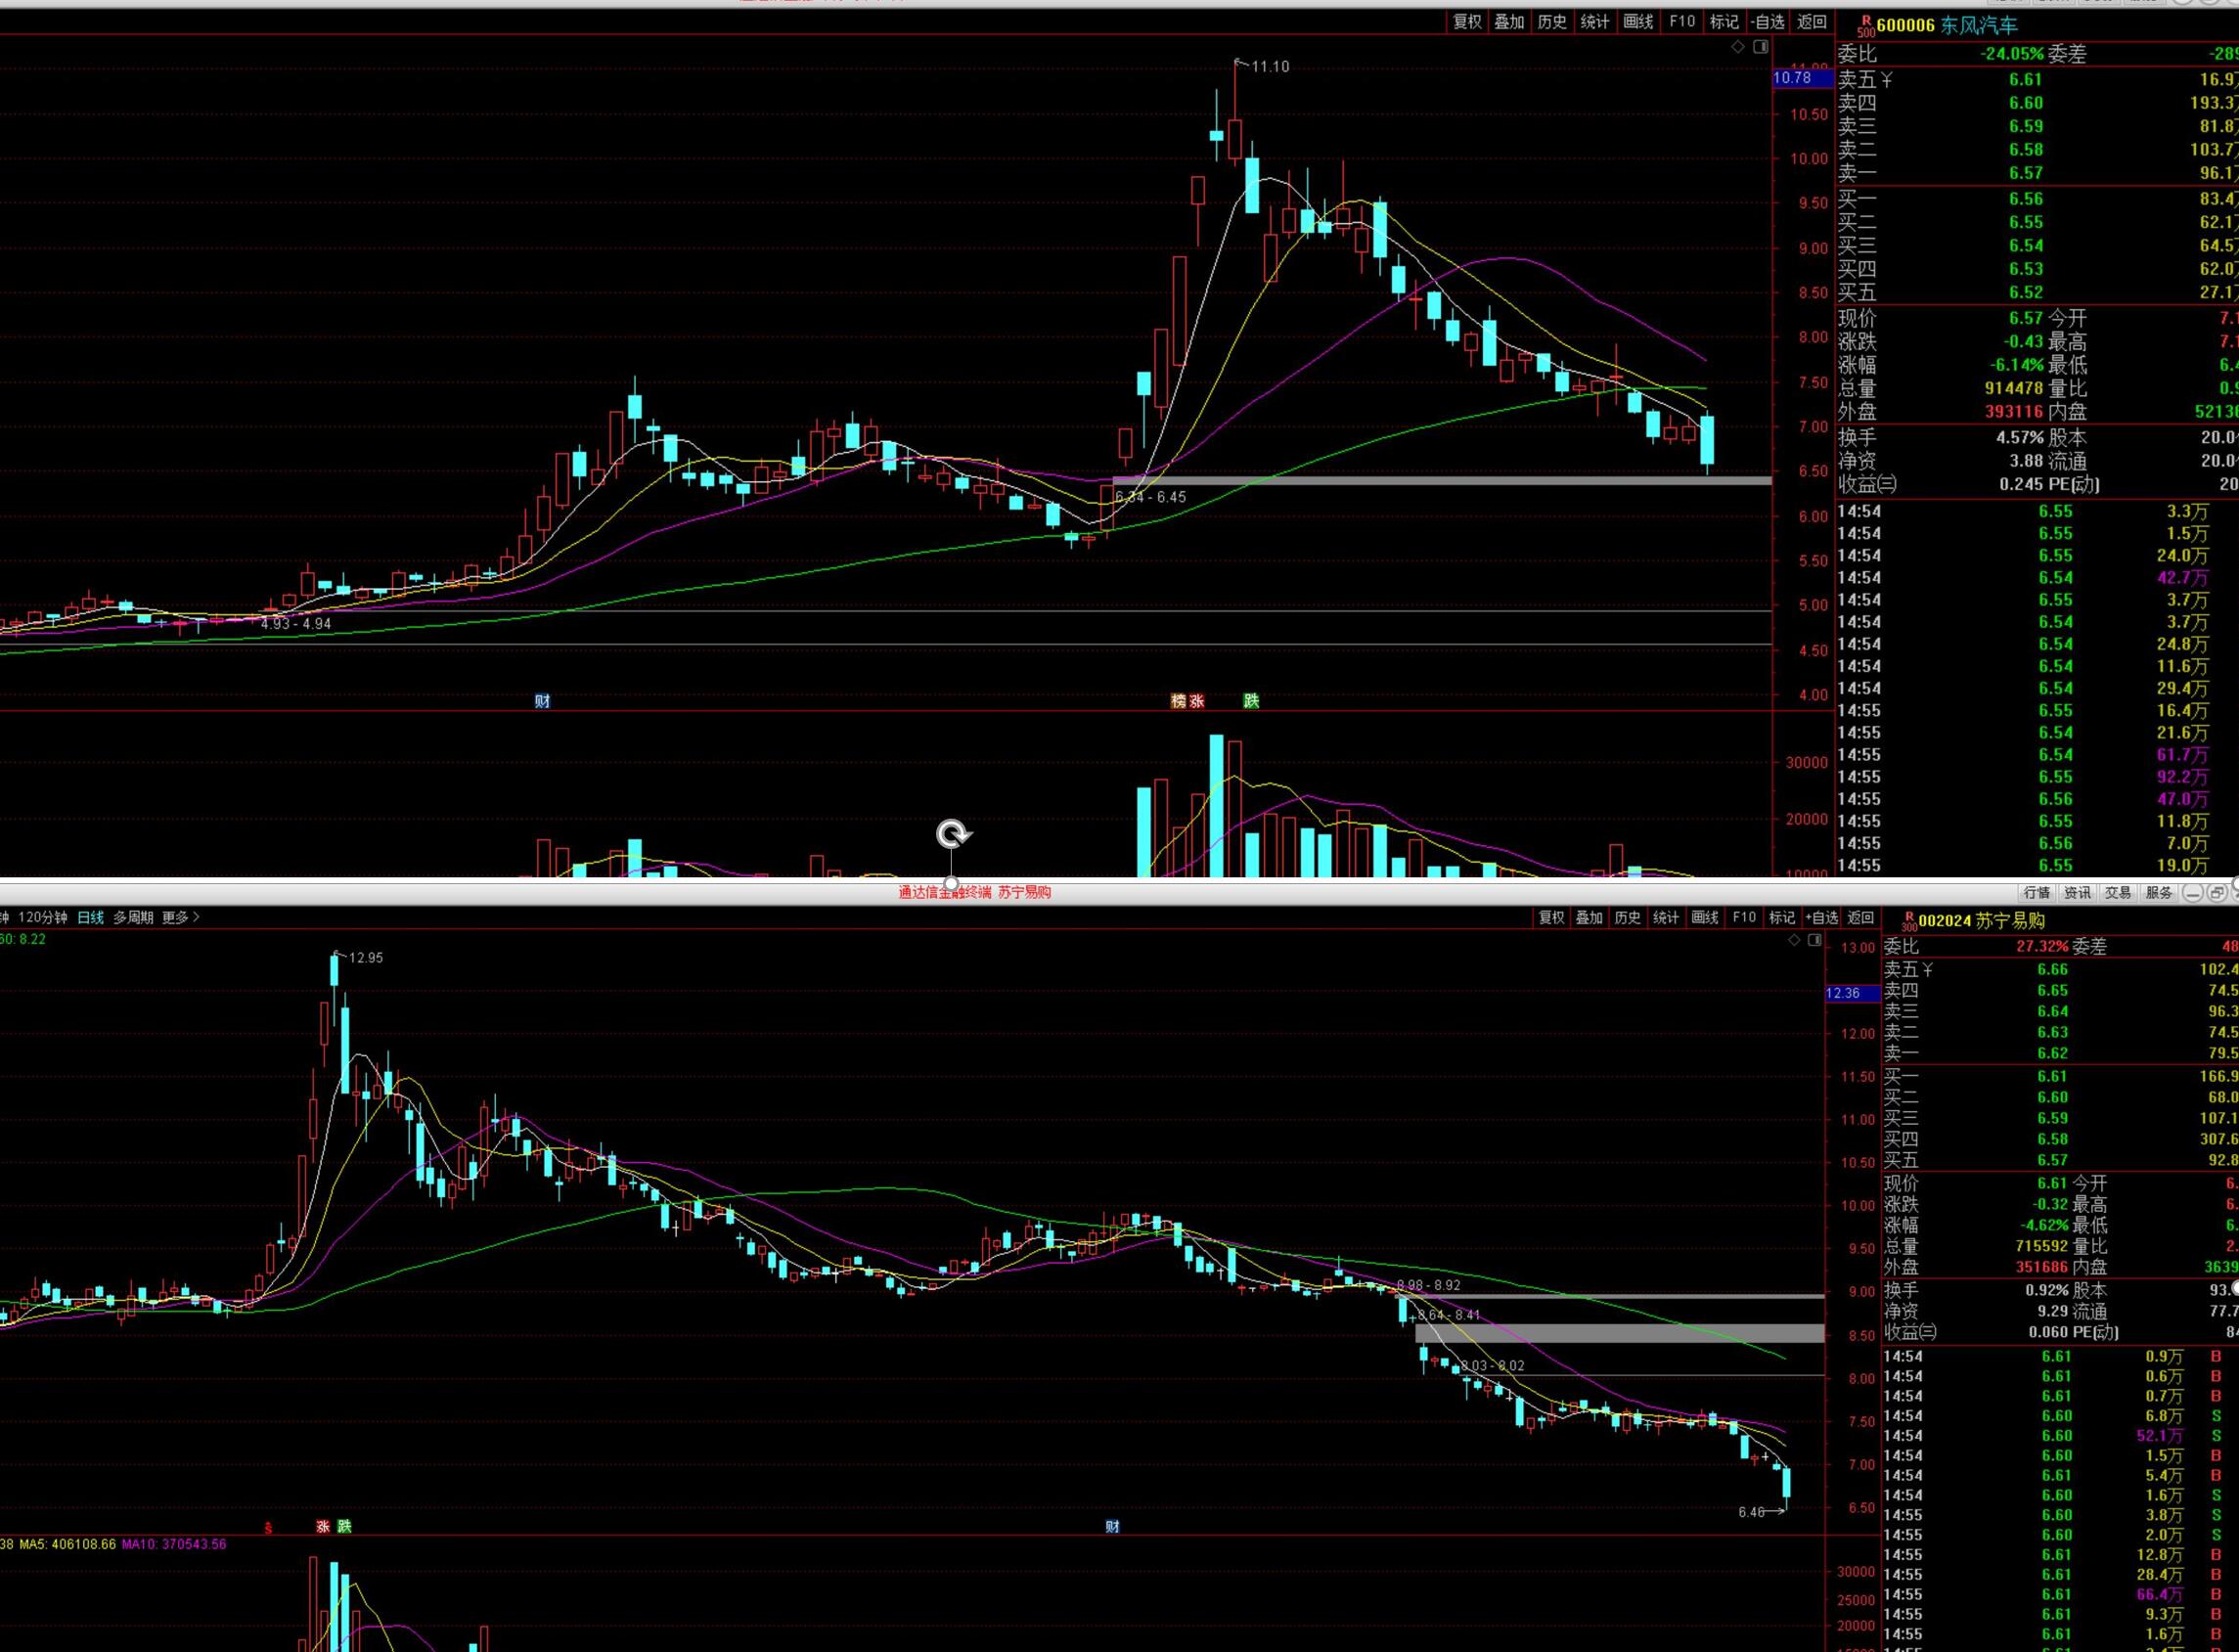The height and width of the screenshot is (1652, 2239).
Task: Click the circular refresh arrow icon
Action: coord(952,834)
